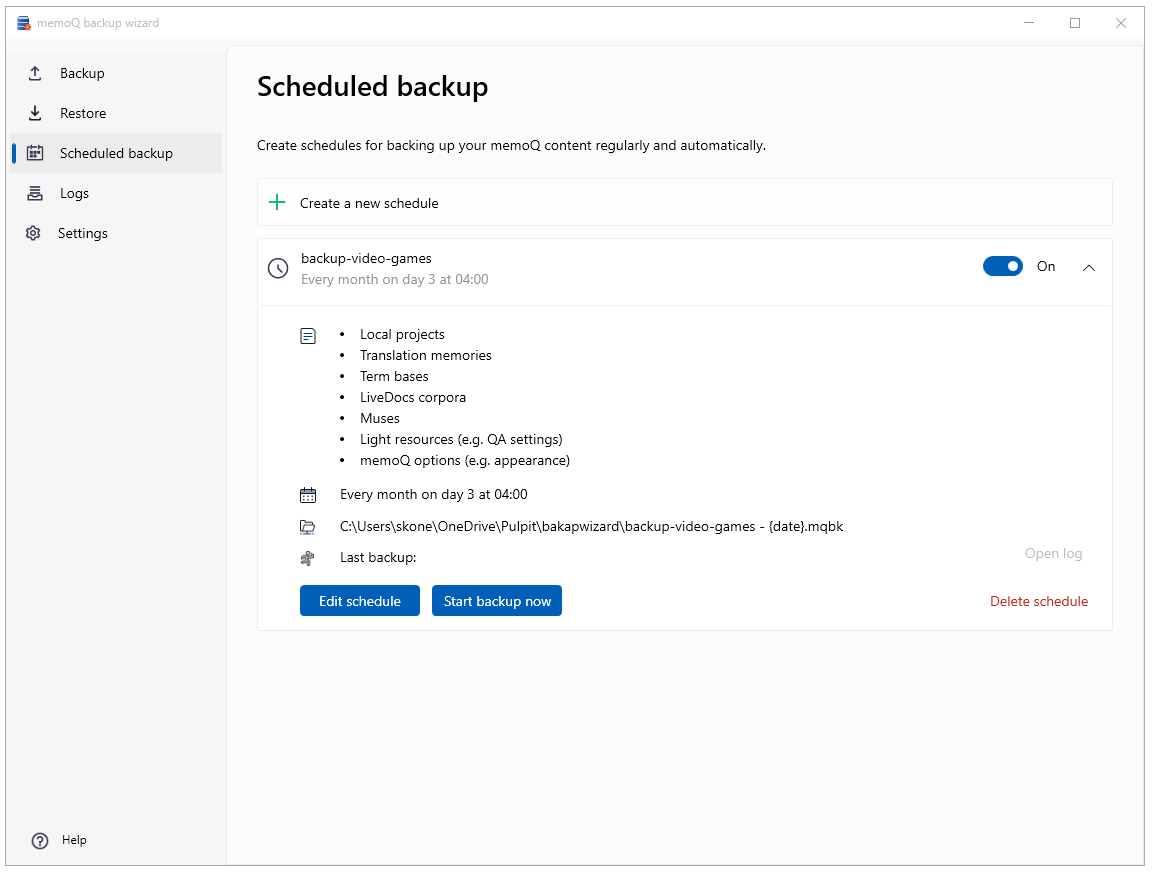1153x877 pixels.
Task: Click the Backup upload icon in the sidebar
Action: tap(35, 73)
